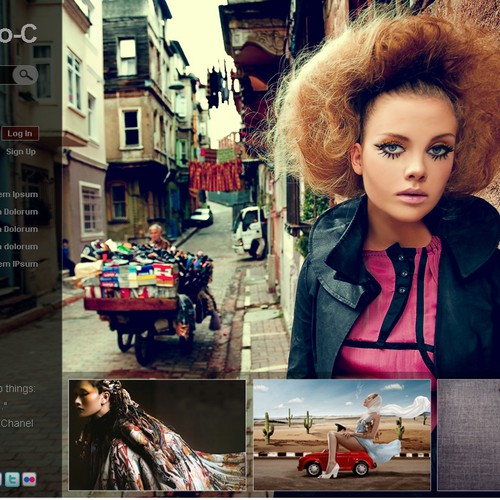Click the Log In button
The width and height of the screenshot is (500, 500).
click(x=20, y=134)
